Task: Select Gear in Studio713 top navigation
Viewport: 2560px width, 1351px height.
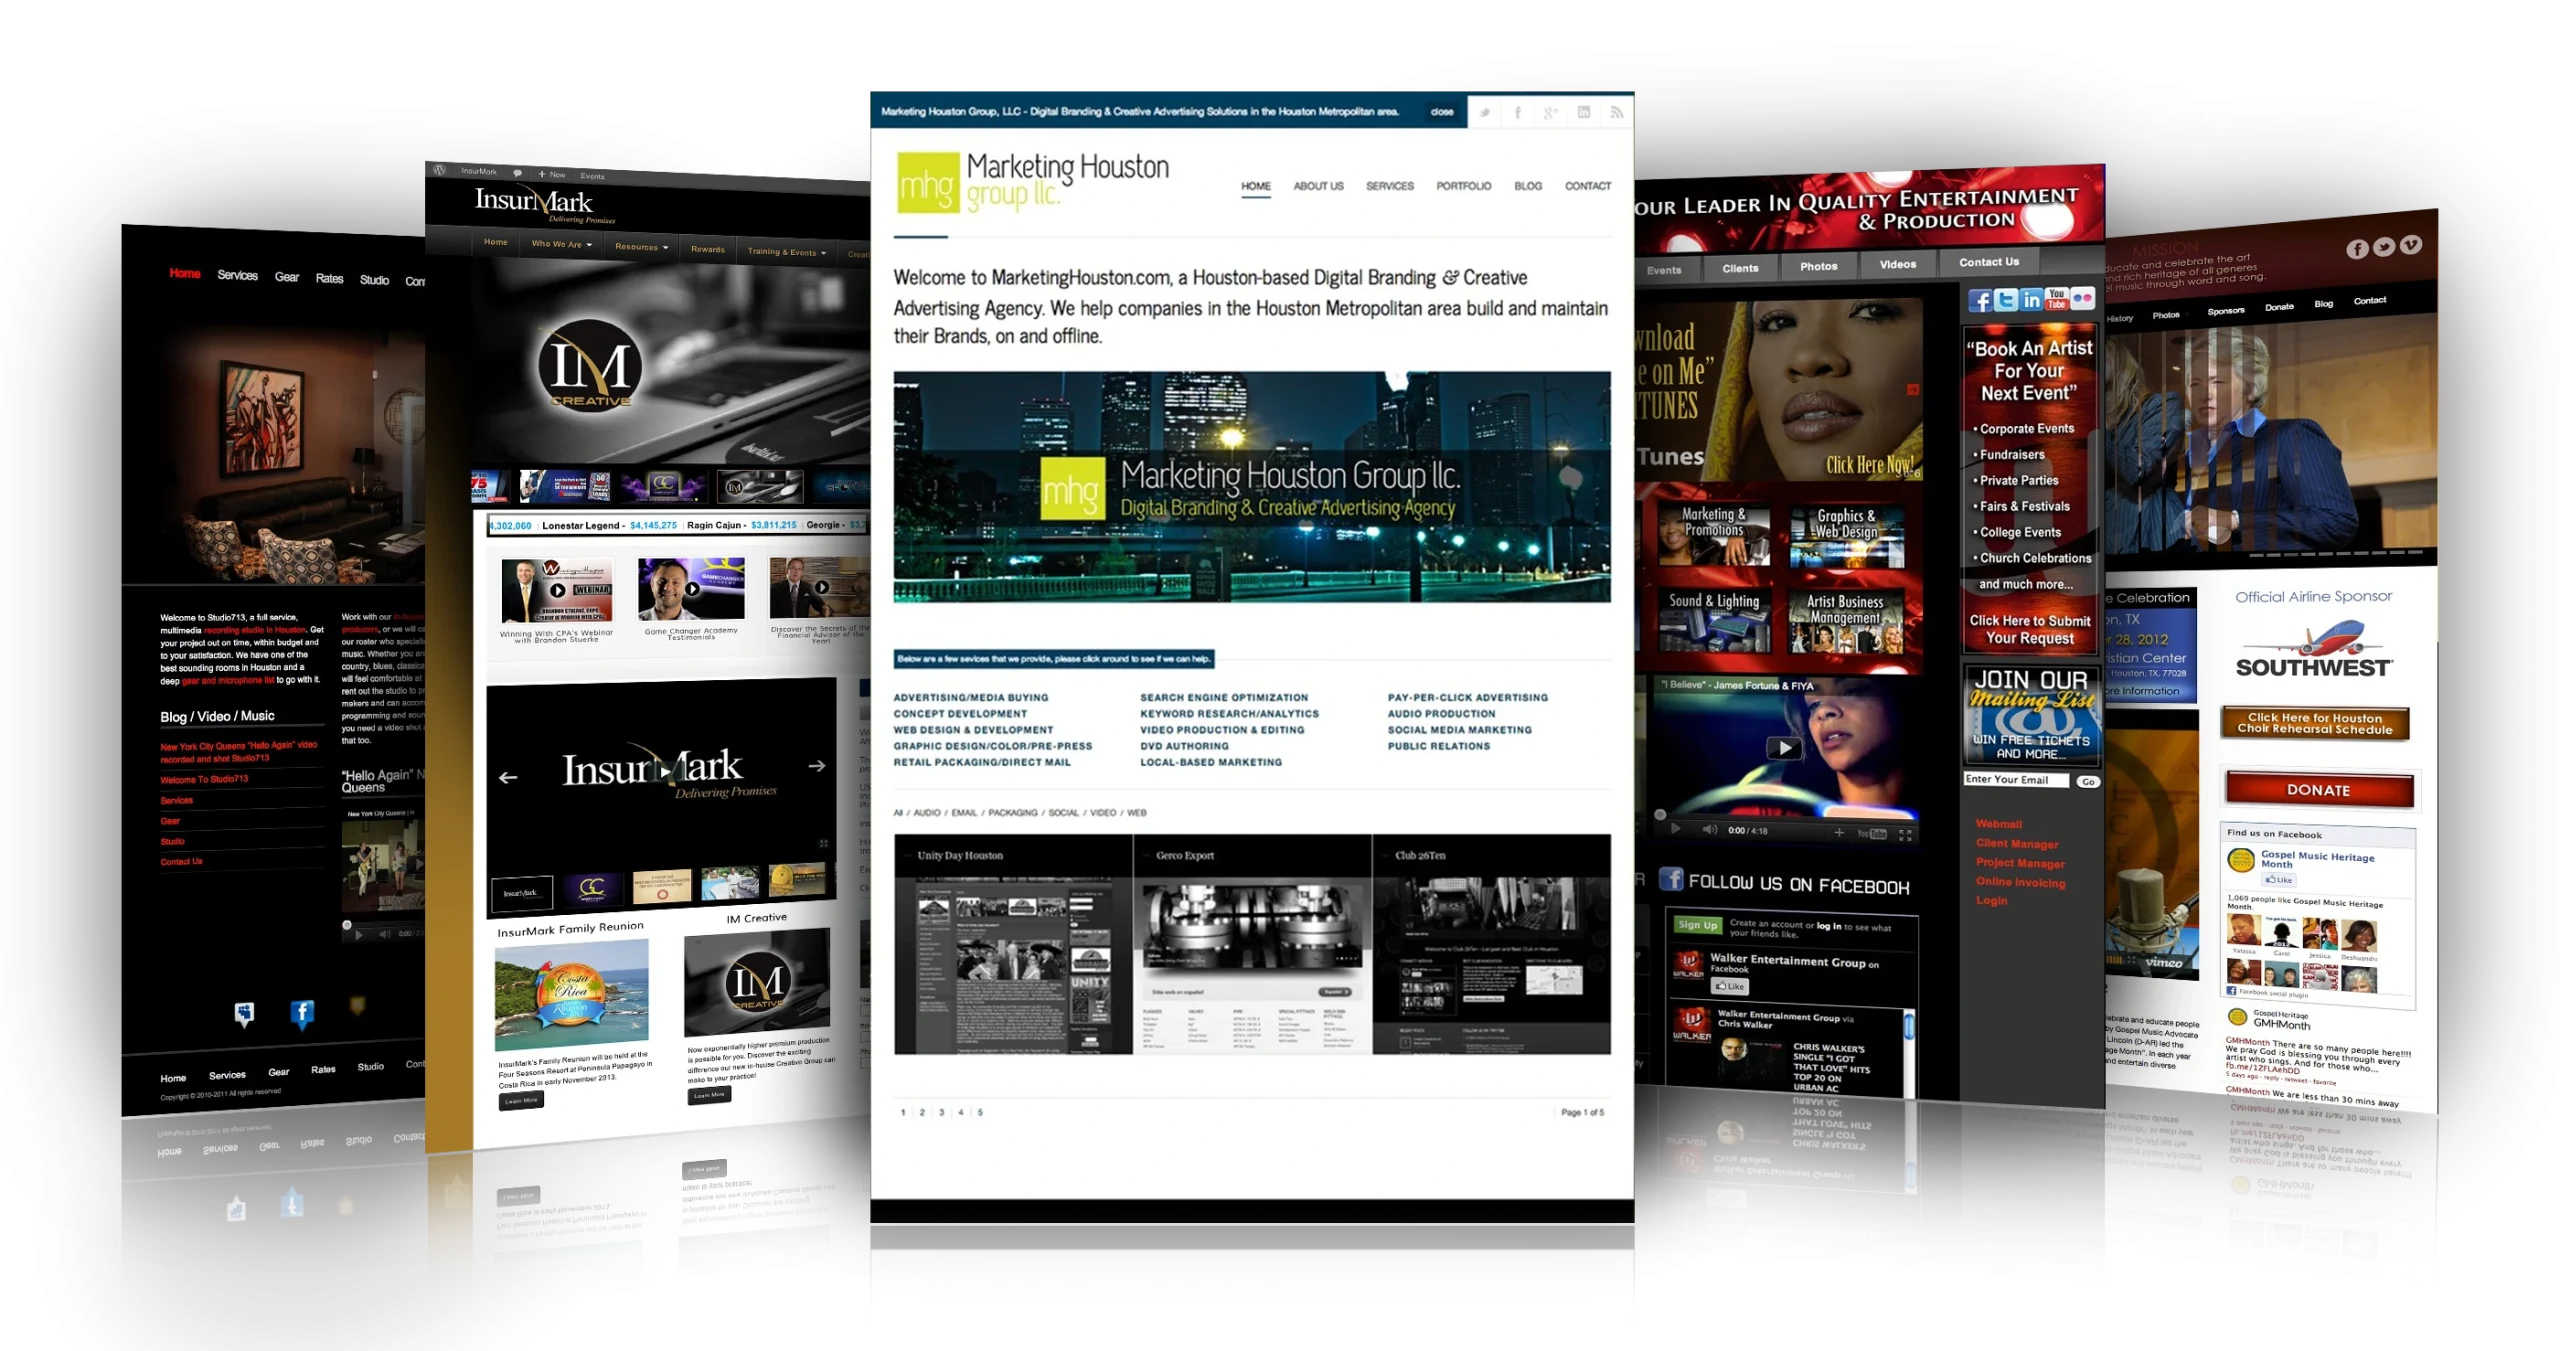Action: [x=287, y=277]
